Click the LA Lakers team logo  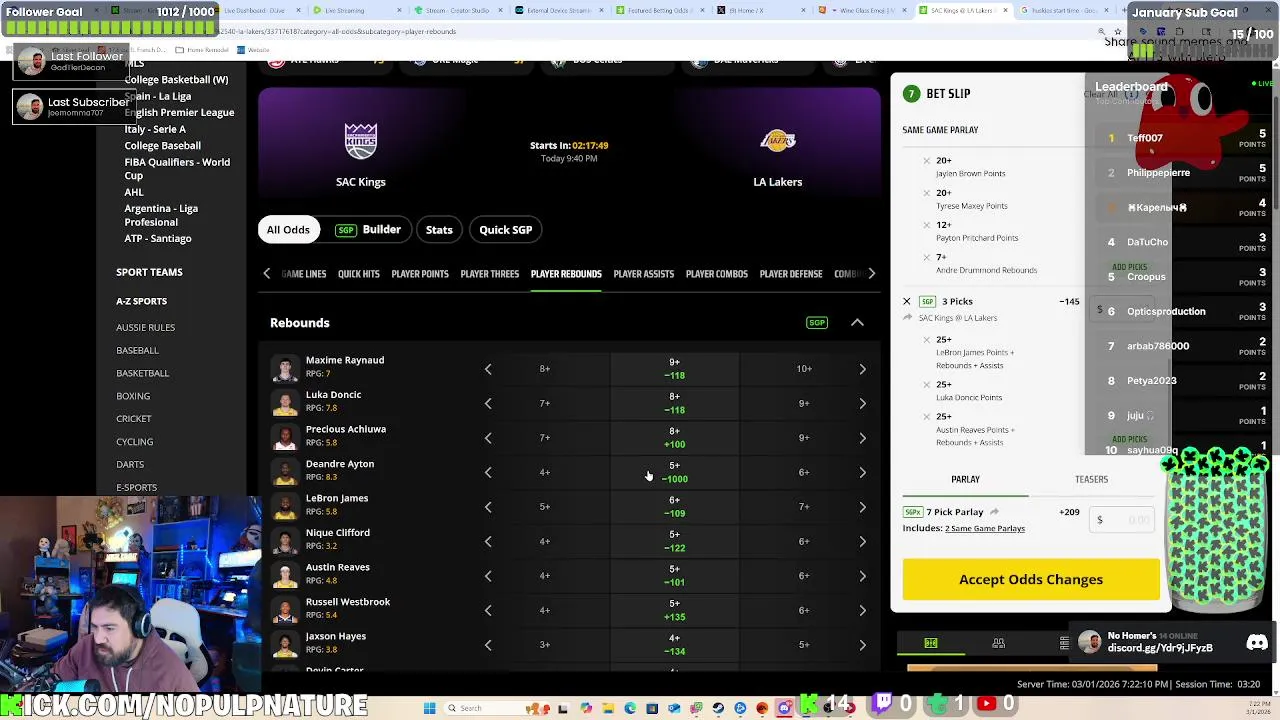(777, 142)
